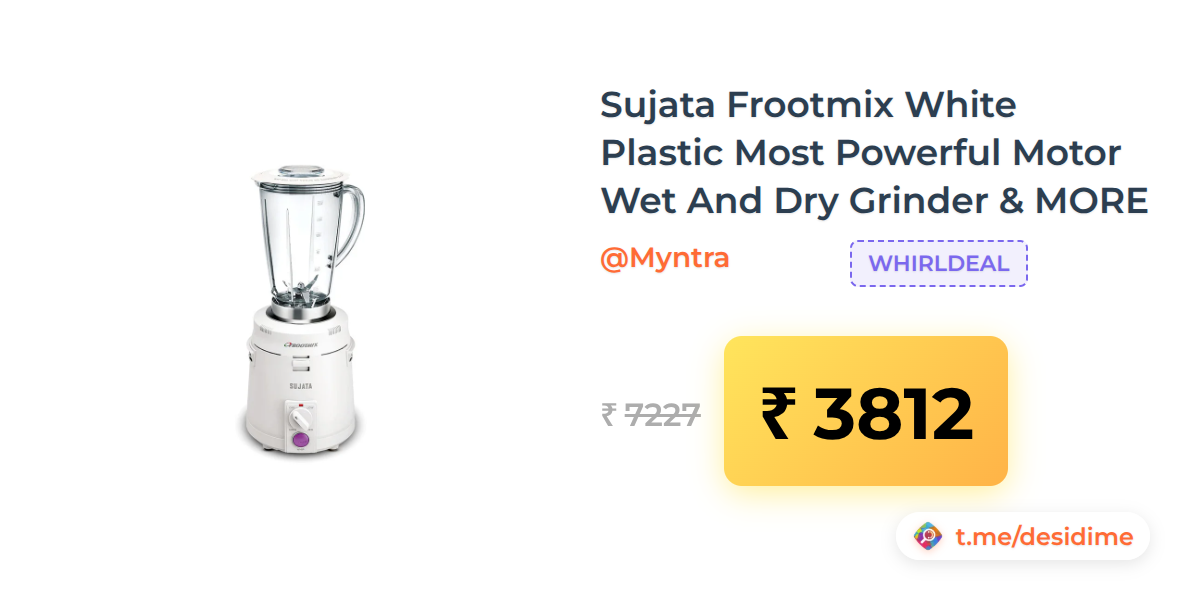The image size is (1200, 600).
Task: Click the white rotary knob on the blender
Action: point(301,414)
